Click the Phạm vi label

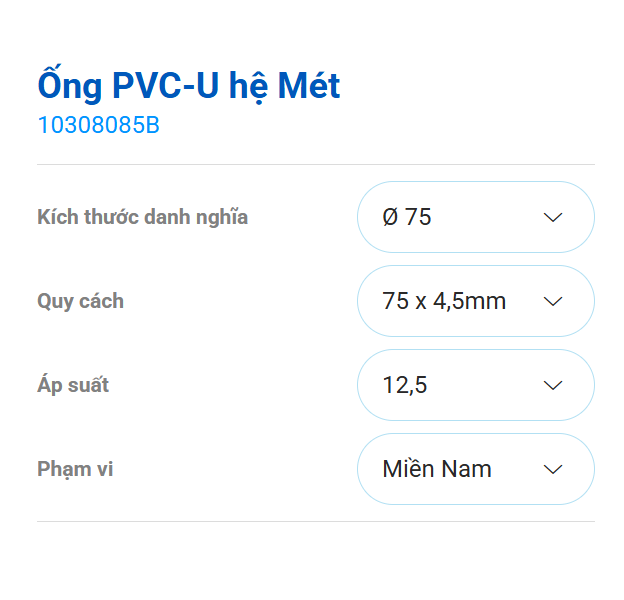pyautogui.click(x=75, y=469)
